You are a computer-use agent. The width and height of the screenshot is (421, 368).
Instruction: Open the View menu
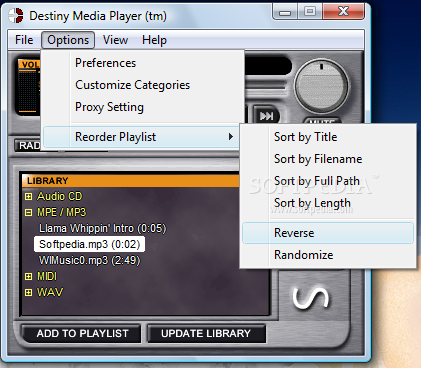click(115, 40)
